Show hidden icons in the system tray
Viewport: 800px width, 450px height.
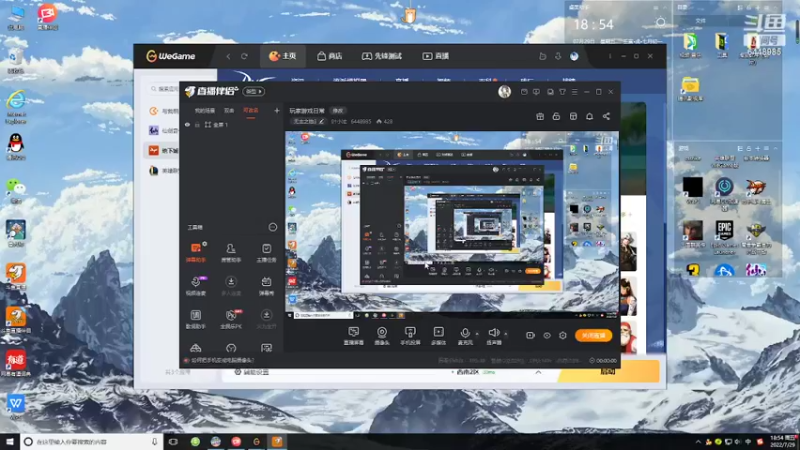(697, 441)
